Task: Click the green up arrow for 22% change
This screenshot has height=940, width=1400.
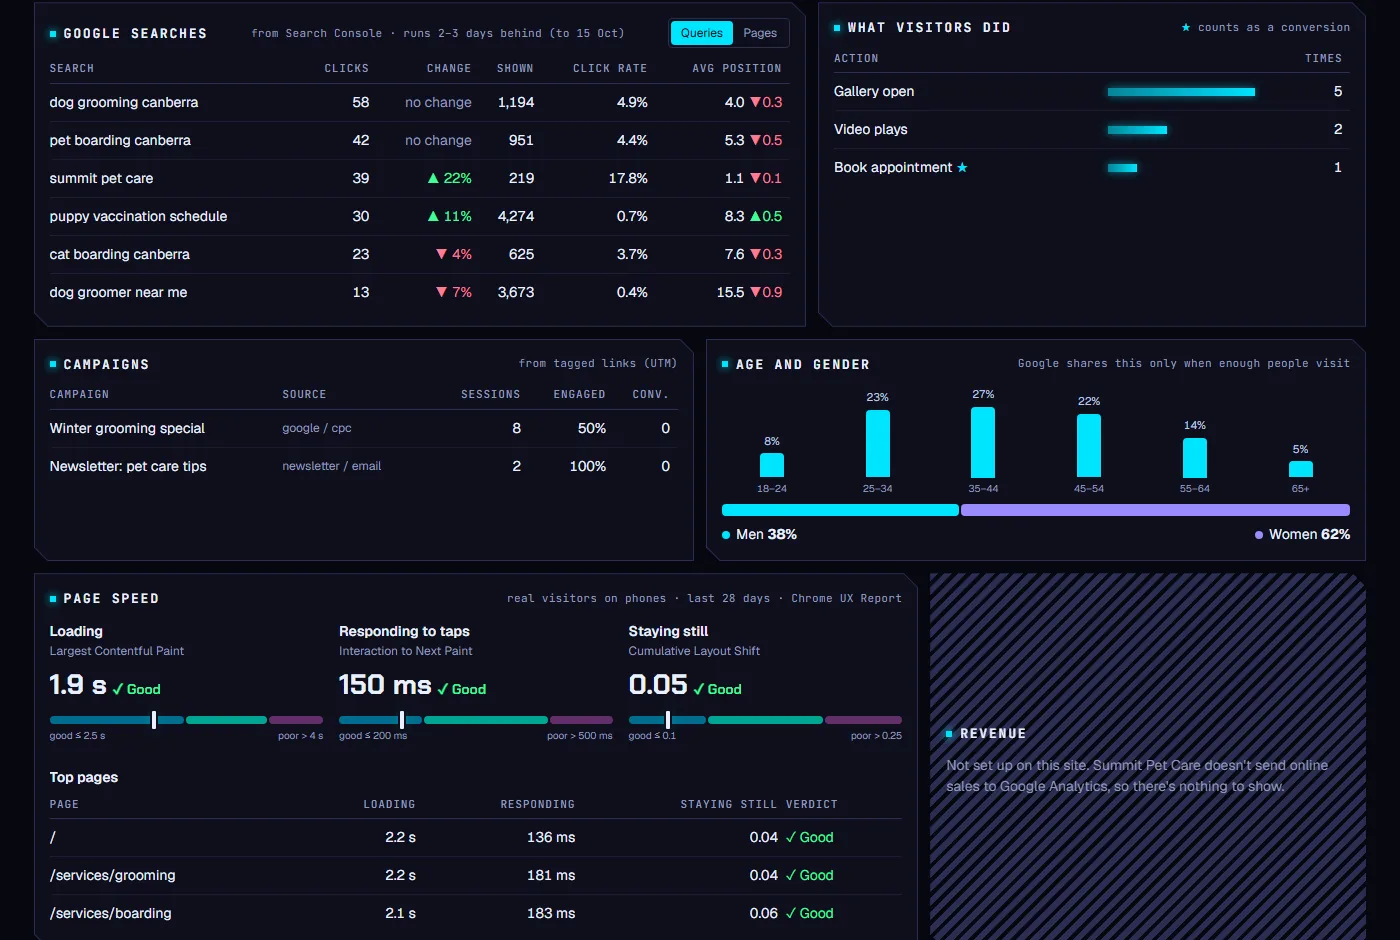Action: pos(433,178)
